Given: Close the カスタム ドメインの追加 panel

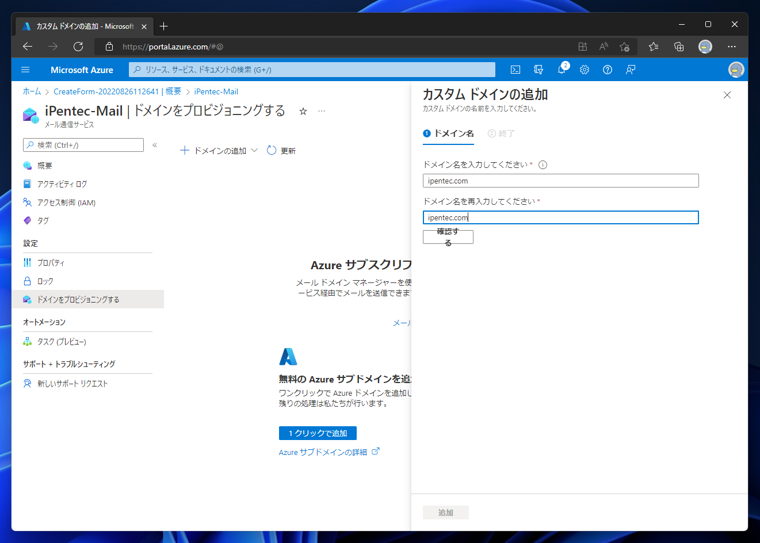Looking at the screenshot, I should (727, 95).
